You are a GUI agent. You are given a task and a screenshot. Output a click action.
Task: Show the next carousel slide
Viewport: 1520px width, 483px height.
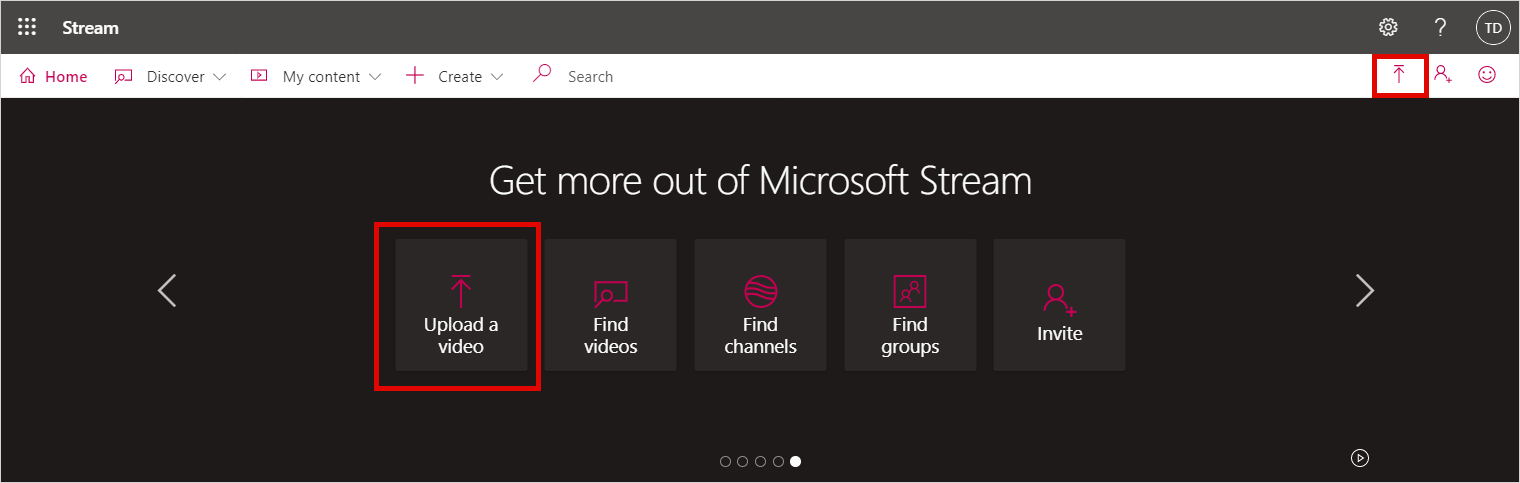point(1365,291)
